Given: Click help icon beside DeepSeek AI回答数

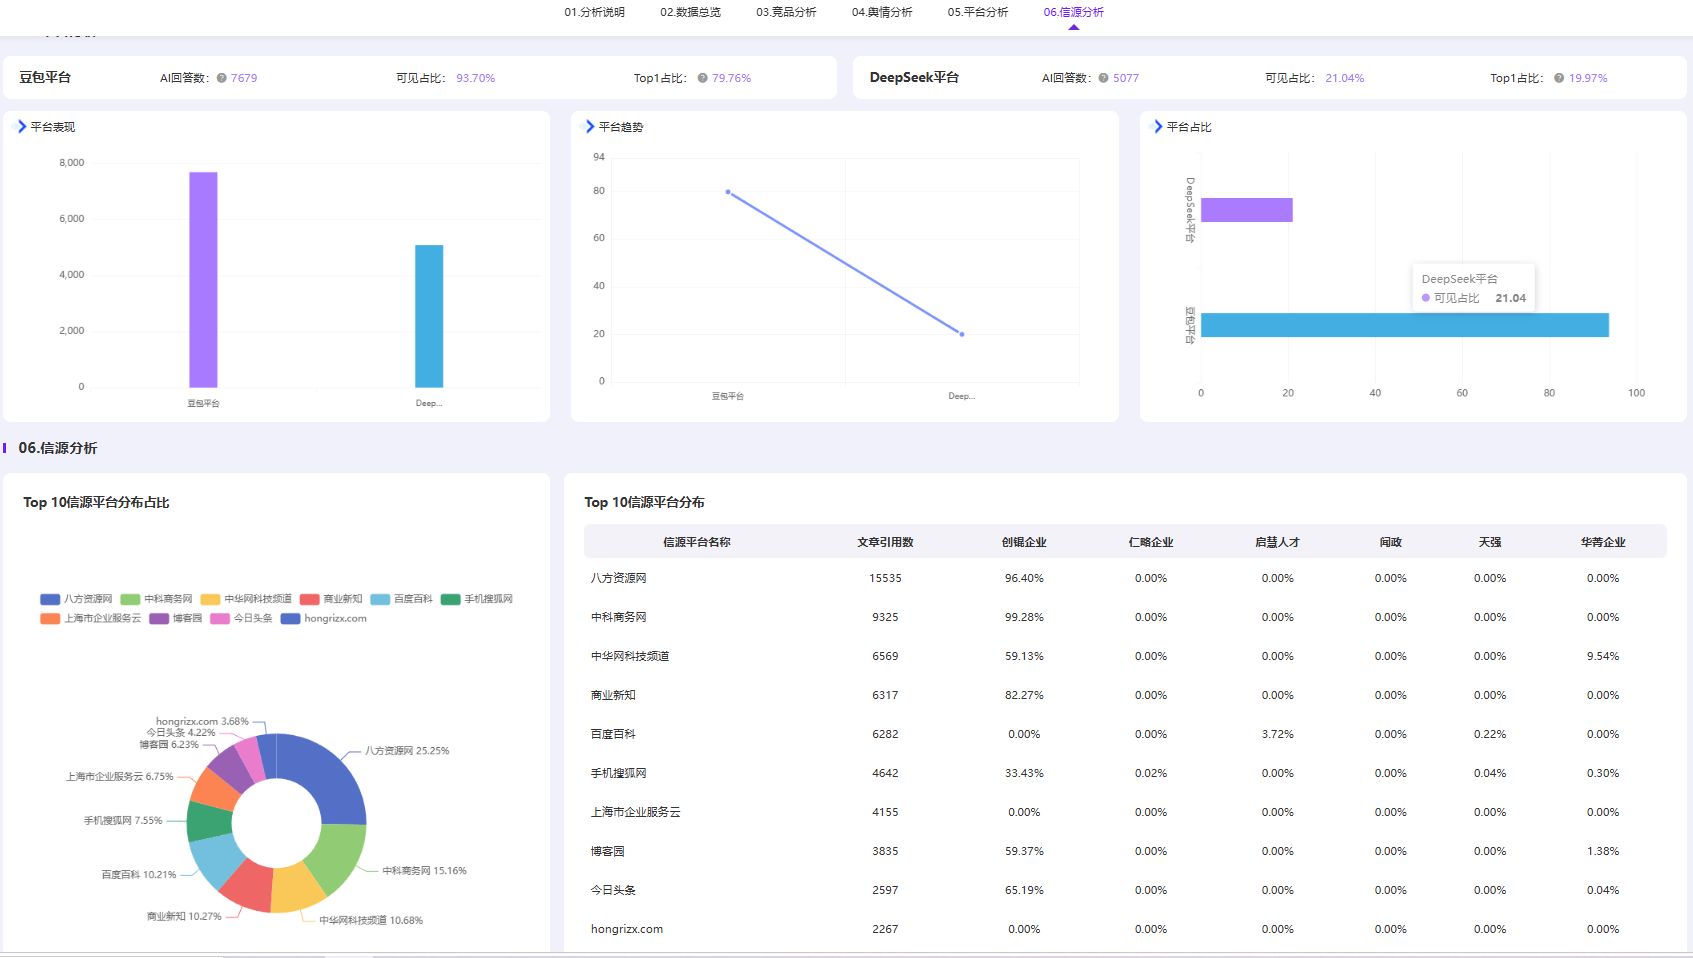Looking at the screenshot, I should 1103,78.
